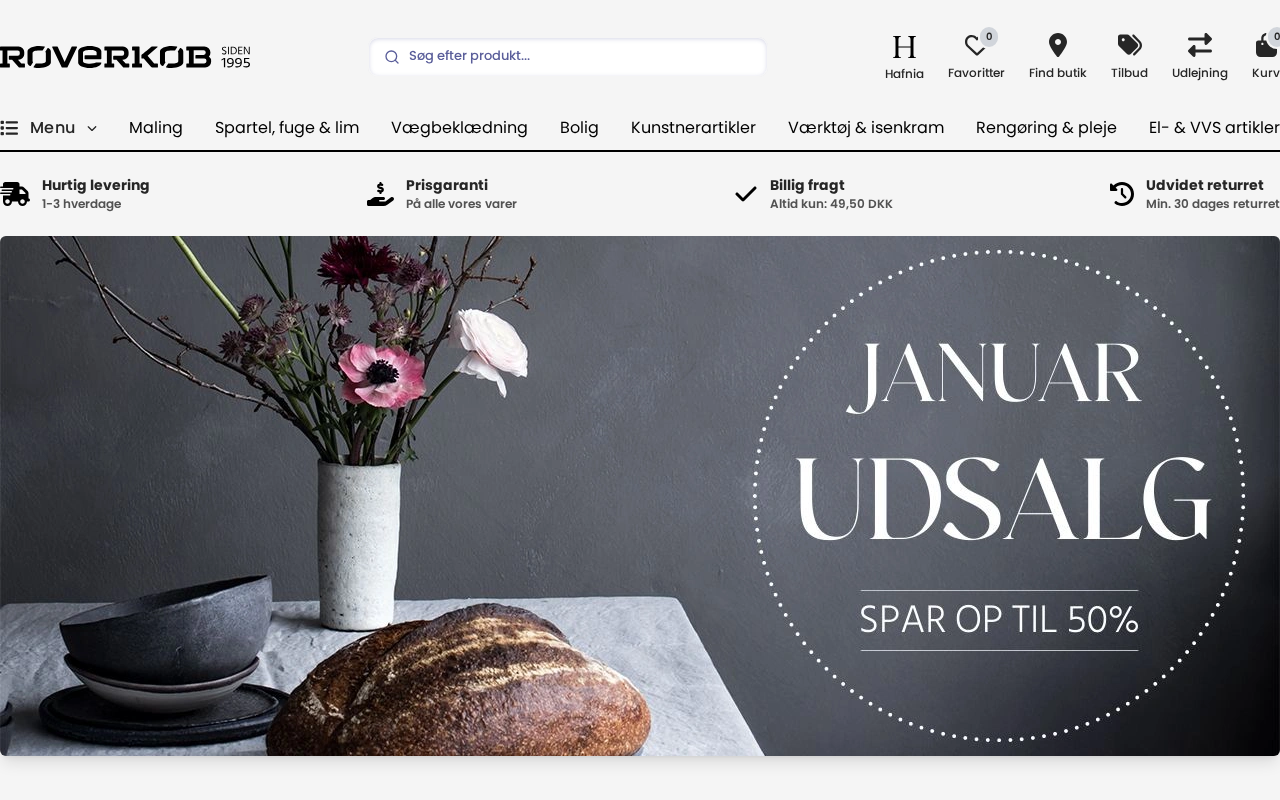Click the search magnifier icon
This screenshot has height=800, width=1280.
click(x=392, y=57)
